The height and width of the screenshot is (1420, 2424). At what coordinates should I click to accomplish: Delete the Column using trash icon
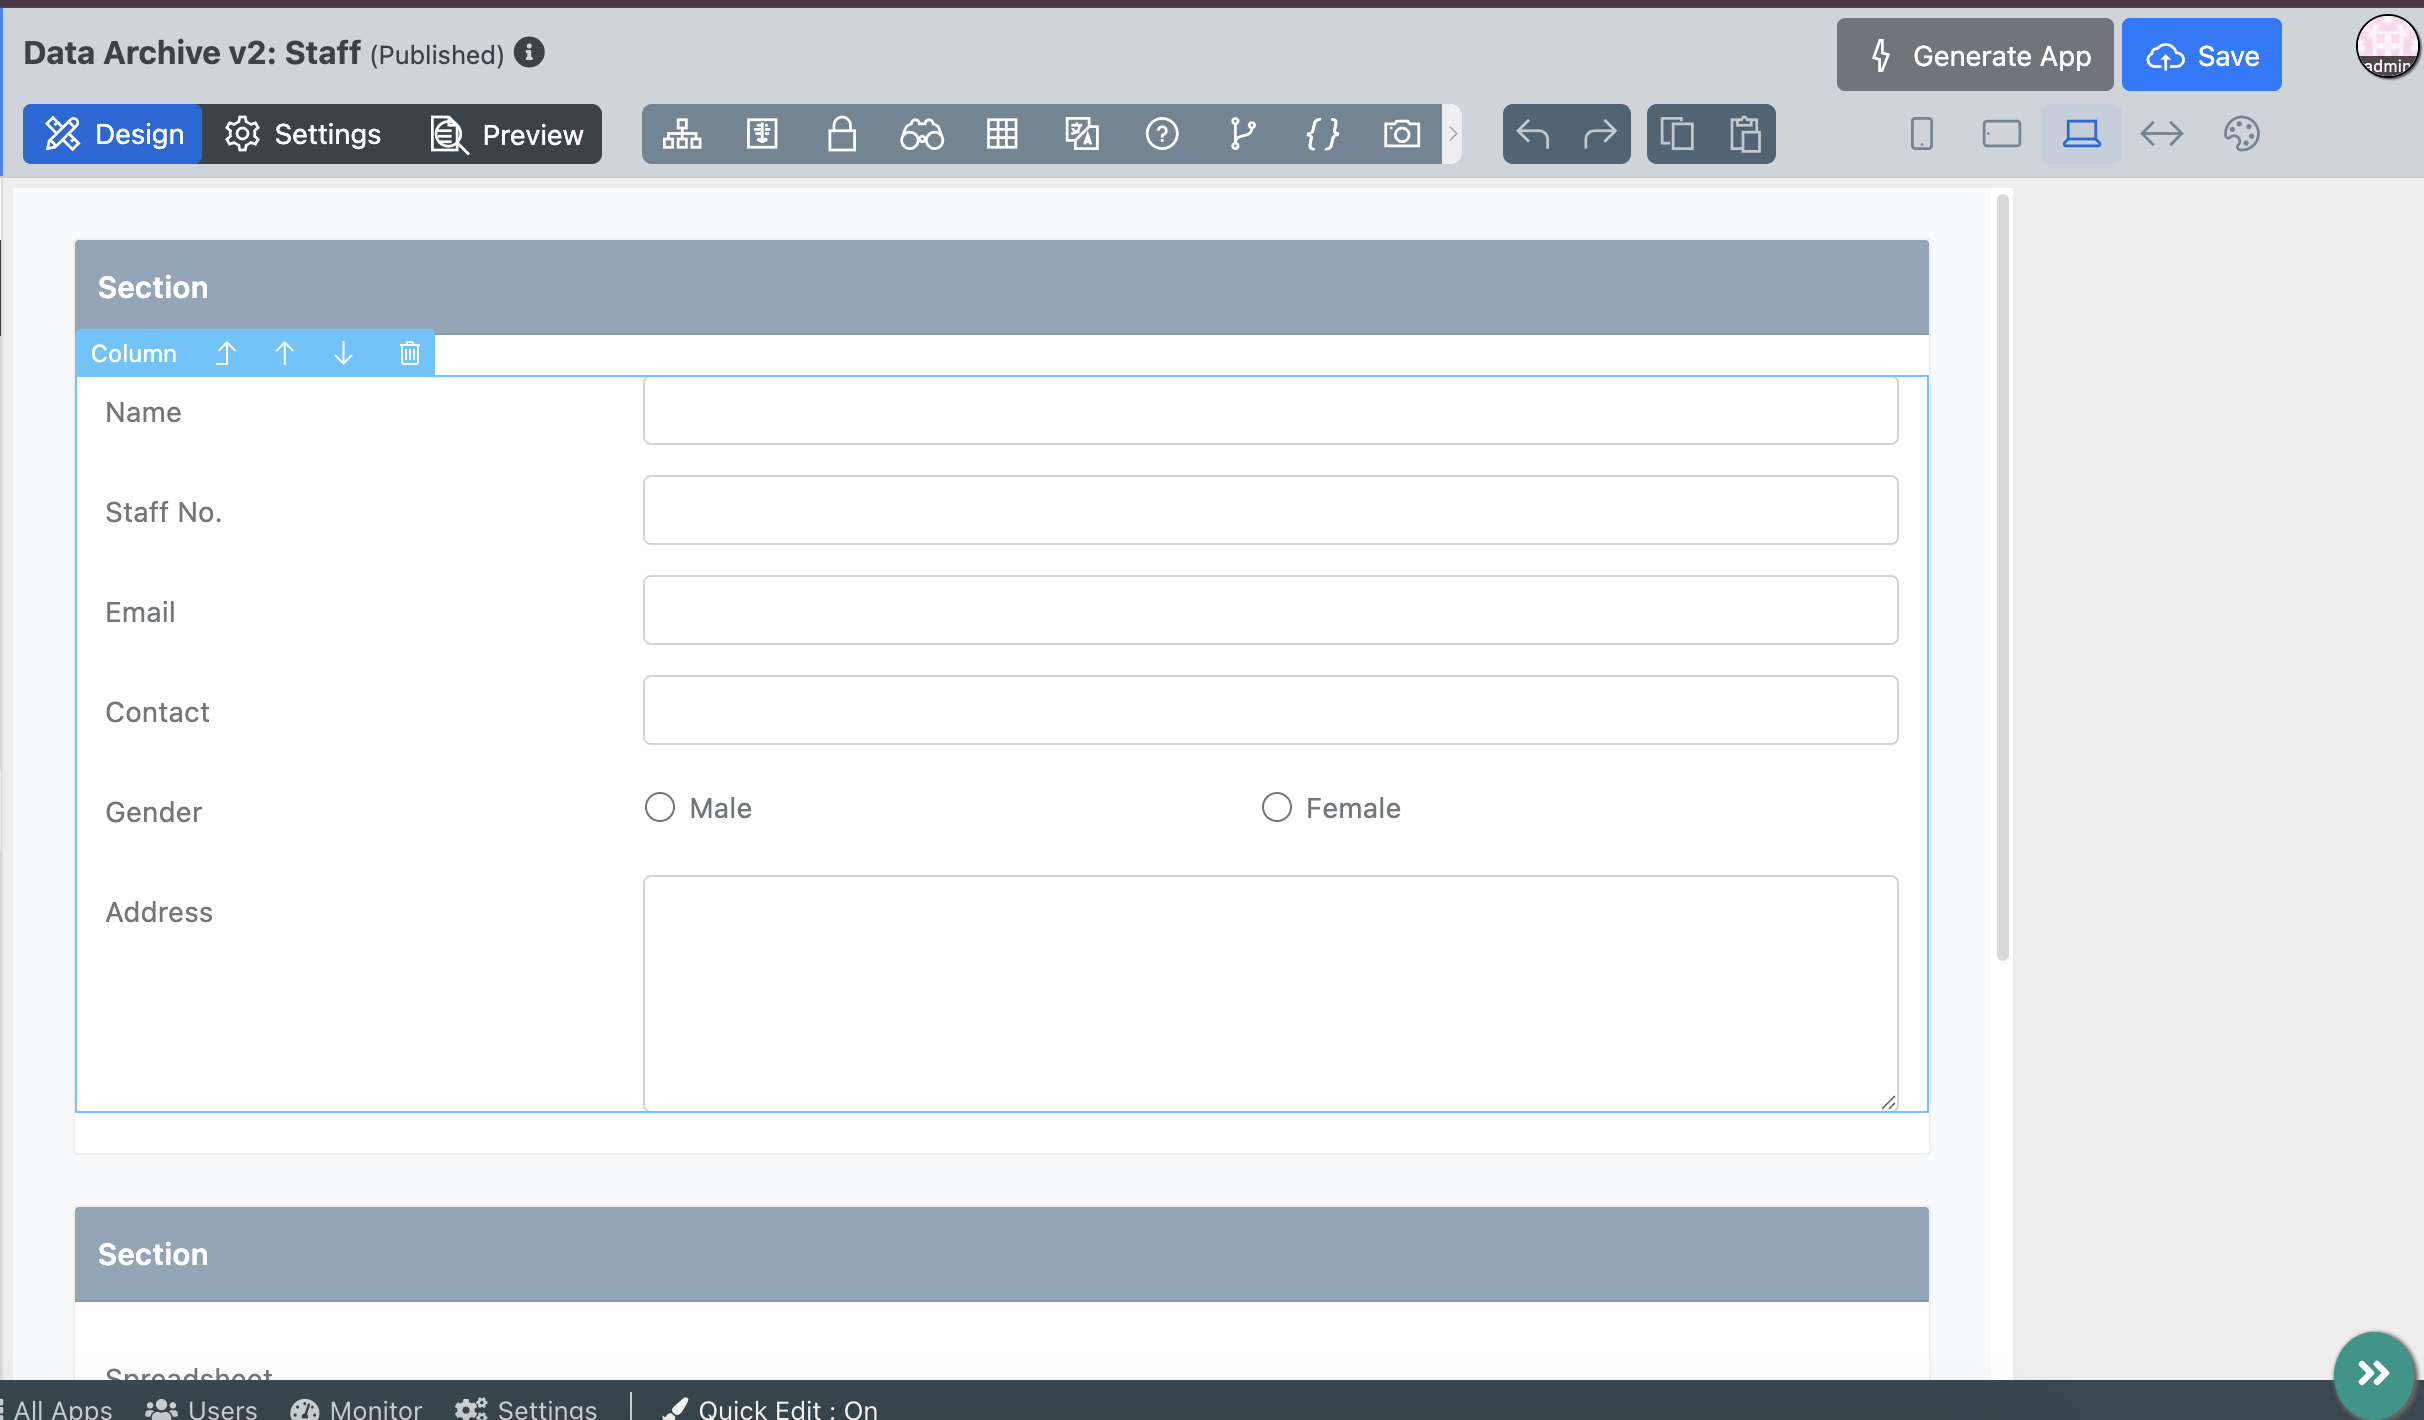(x=409, y=353)
